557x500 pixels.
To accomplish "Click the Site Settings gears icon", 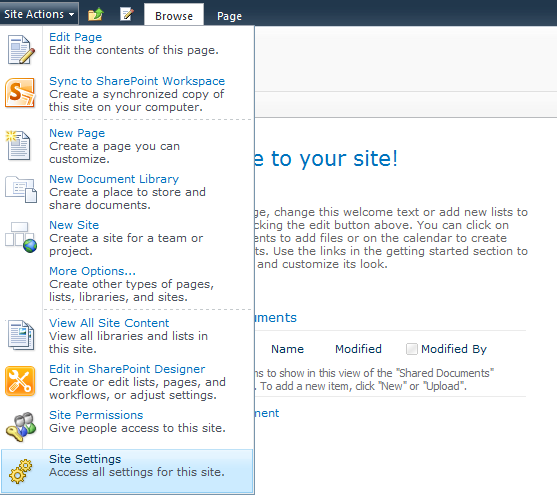I will point(20,471).
